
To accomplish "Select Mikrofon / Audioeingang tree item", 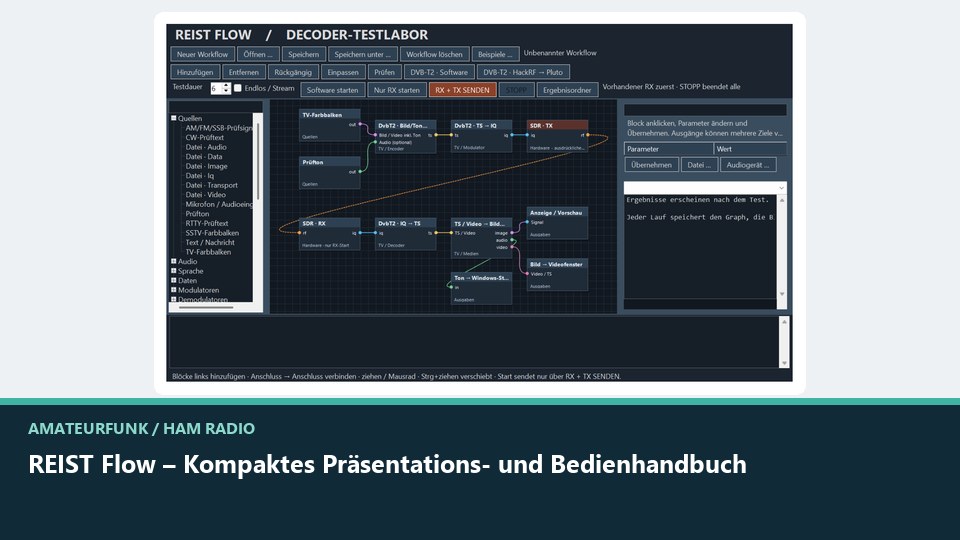I will tap(219, 204).
